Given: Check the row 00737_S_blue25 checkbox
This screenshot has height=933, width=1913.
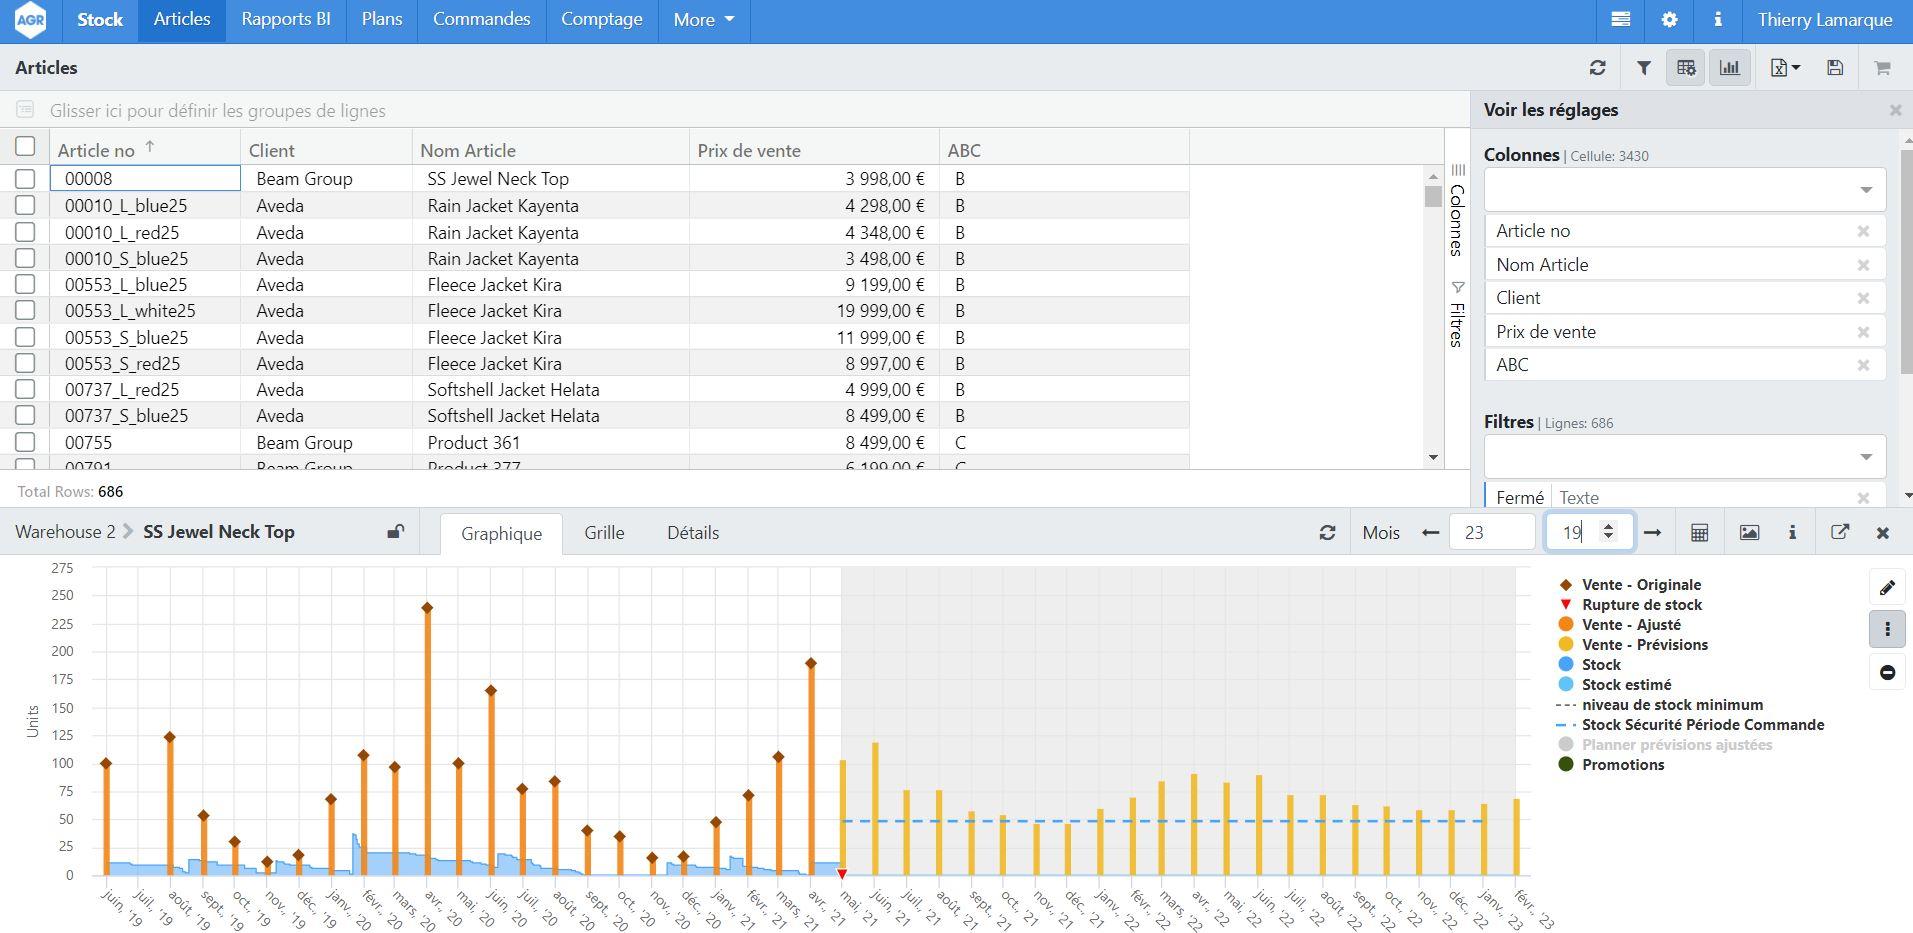Looking at the screenshot, I should point(25,415).
